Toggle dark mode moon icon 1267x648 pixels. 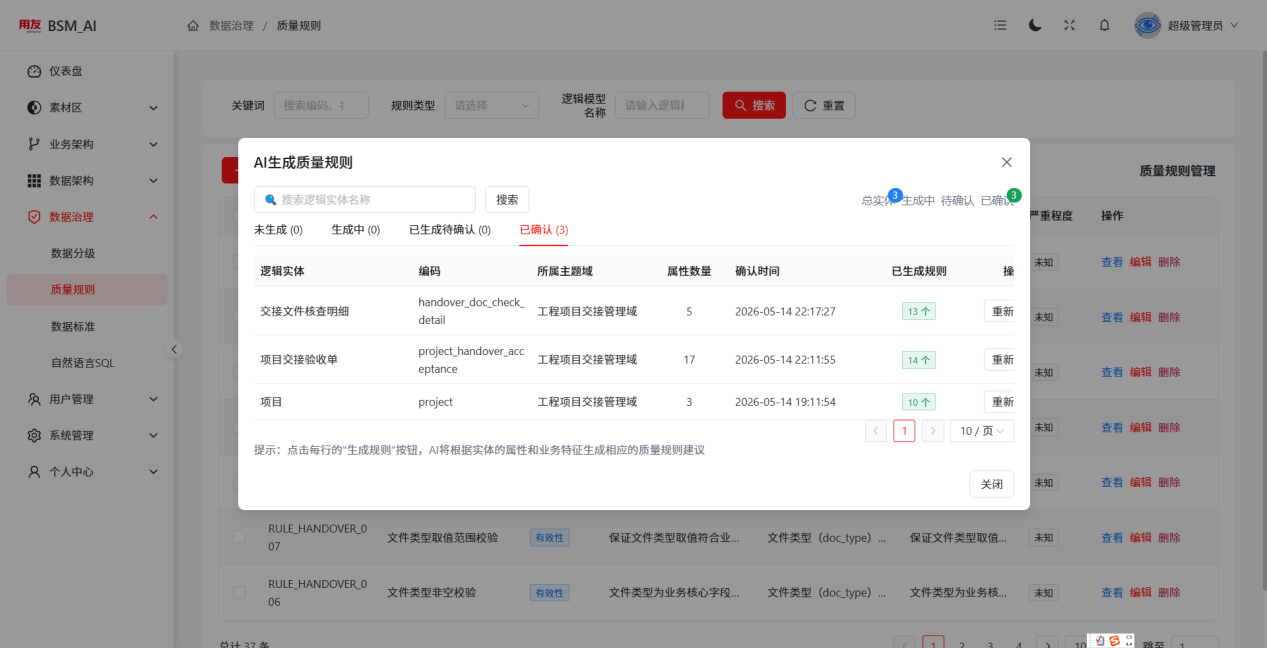tap(1035, 25)
